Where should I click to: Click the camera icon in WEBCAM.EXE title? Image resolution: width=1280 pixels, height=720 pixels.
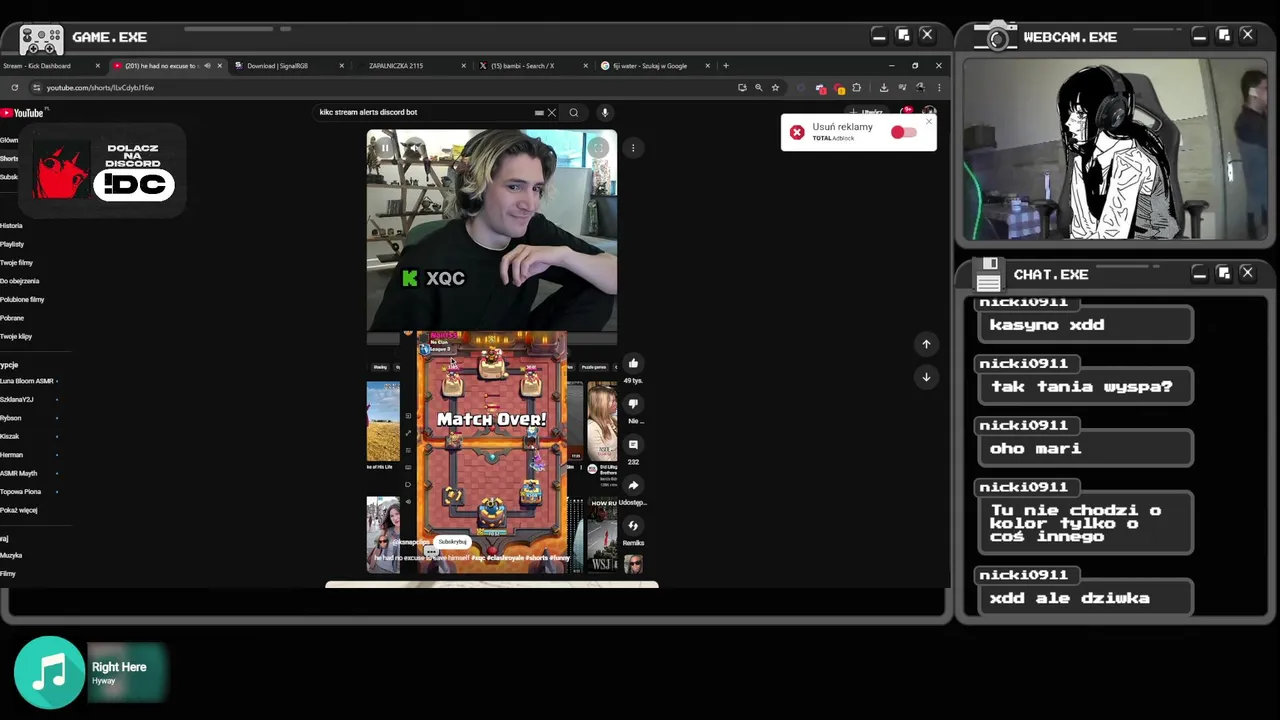point(996,37)
